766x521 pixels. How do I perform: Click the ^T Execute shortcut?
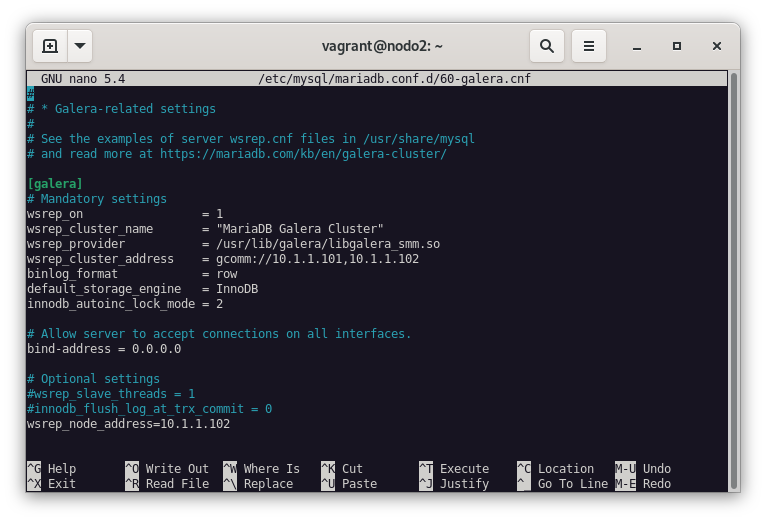[454, 469]
